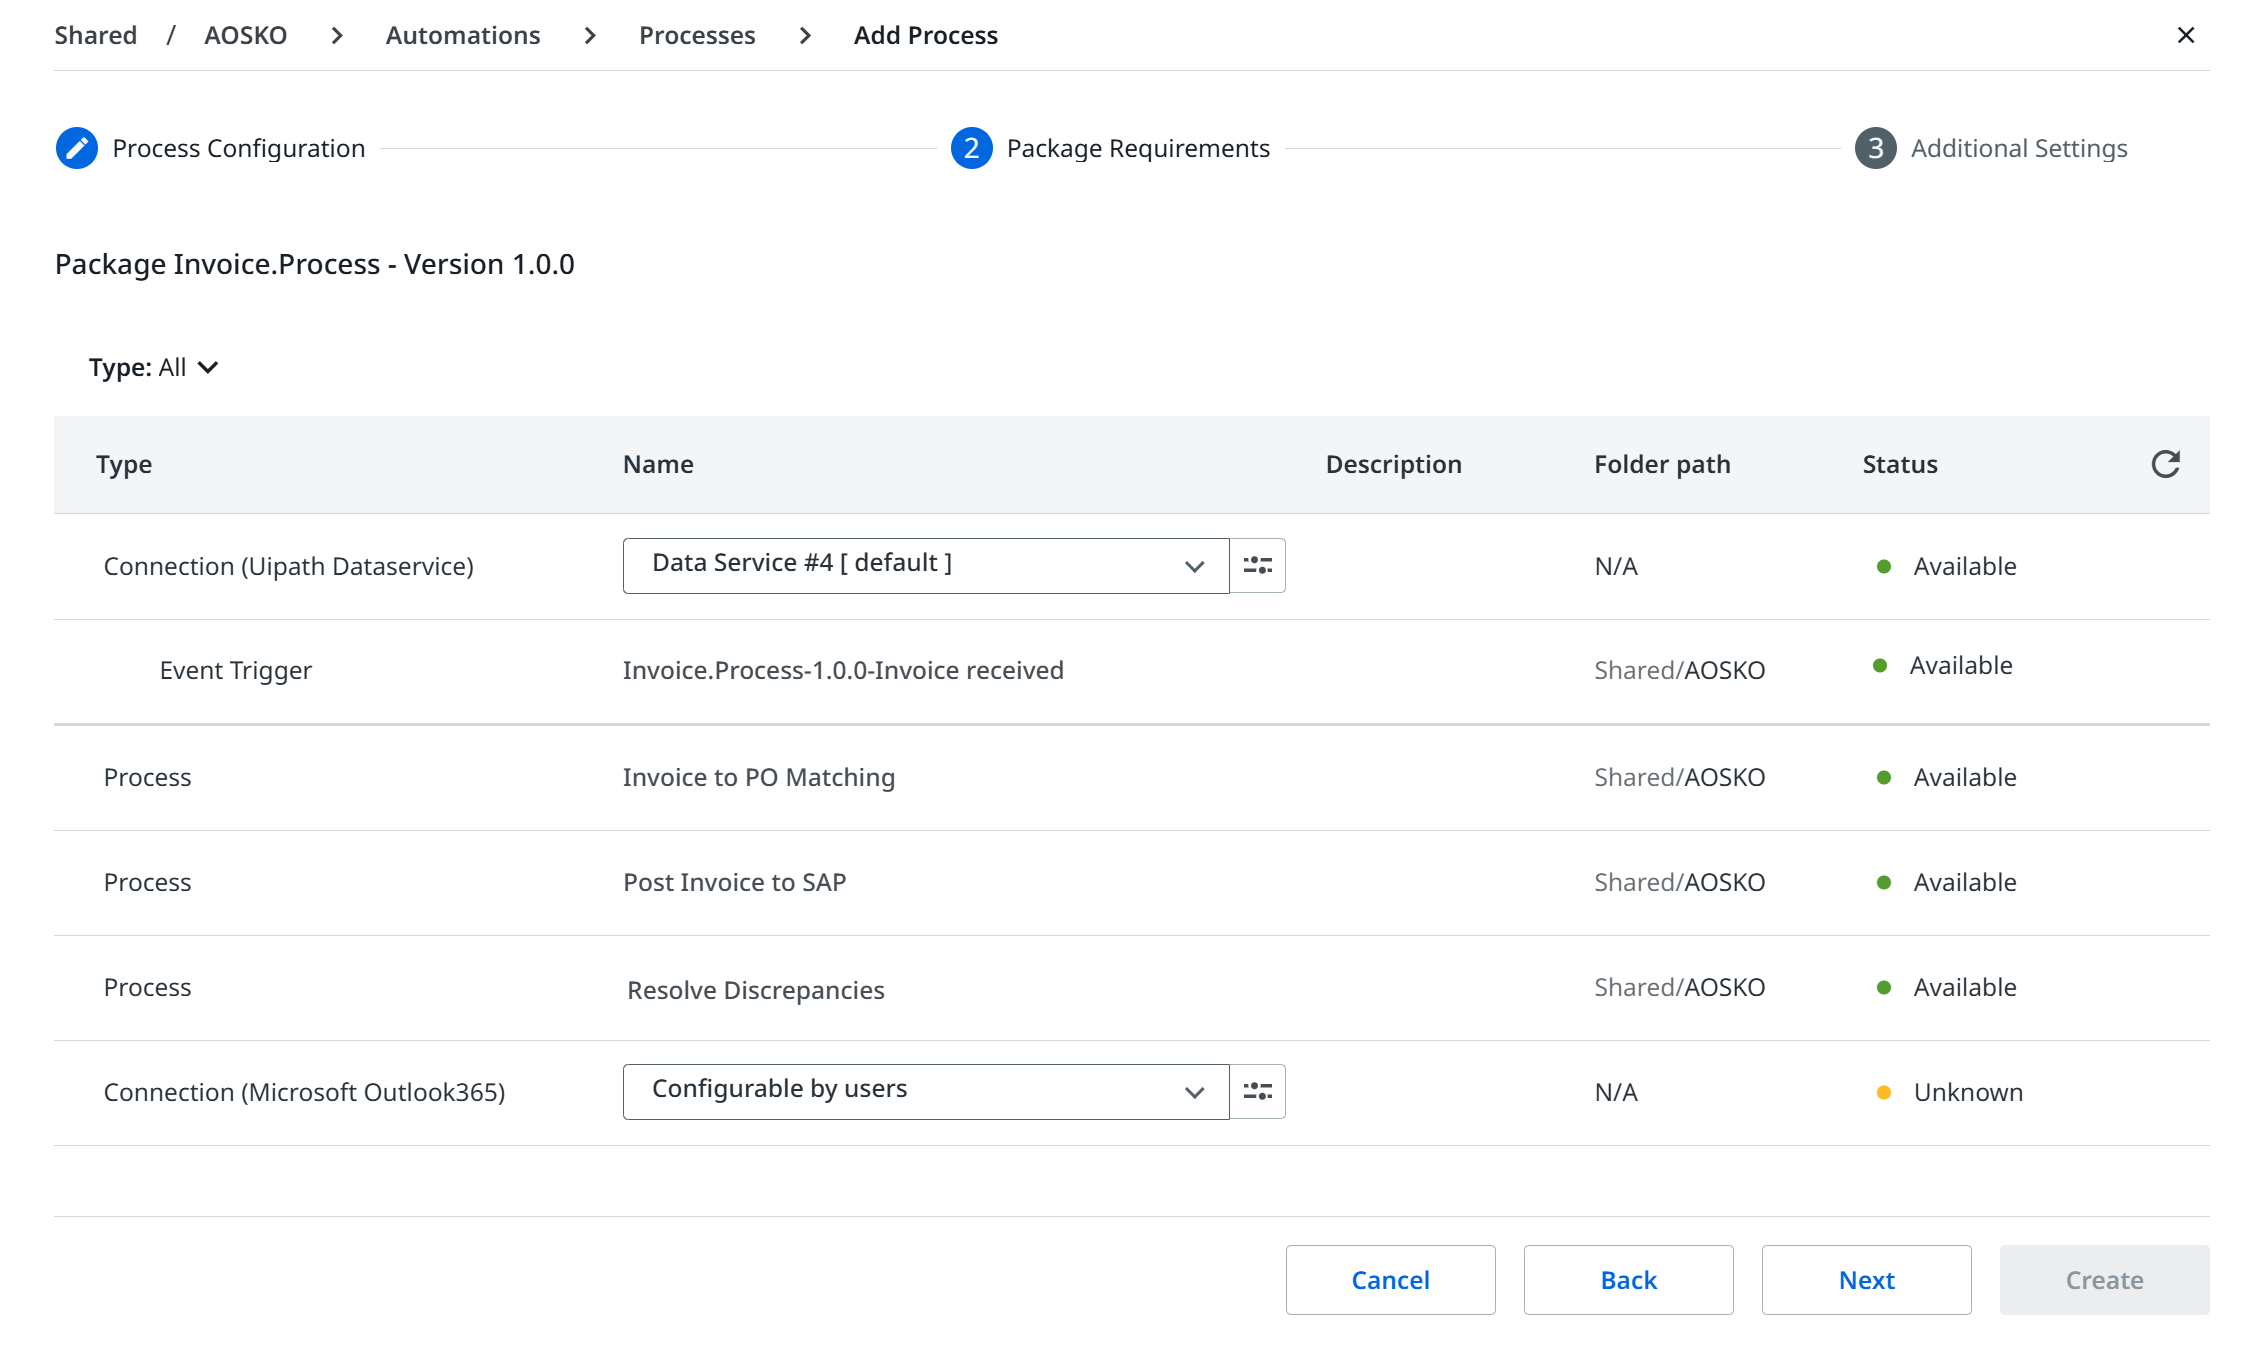Viewport: 2250px width, 1352px height.
Task: Click the Description column header
Action: tap(1394, 464)
